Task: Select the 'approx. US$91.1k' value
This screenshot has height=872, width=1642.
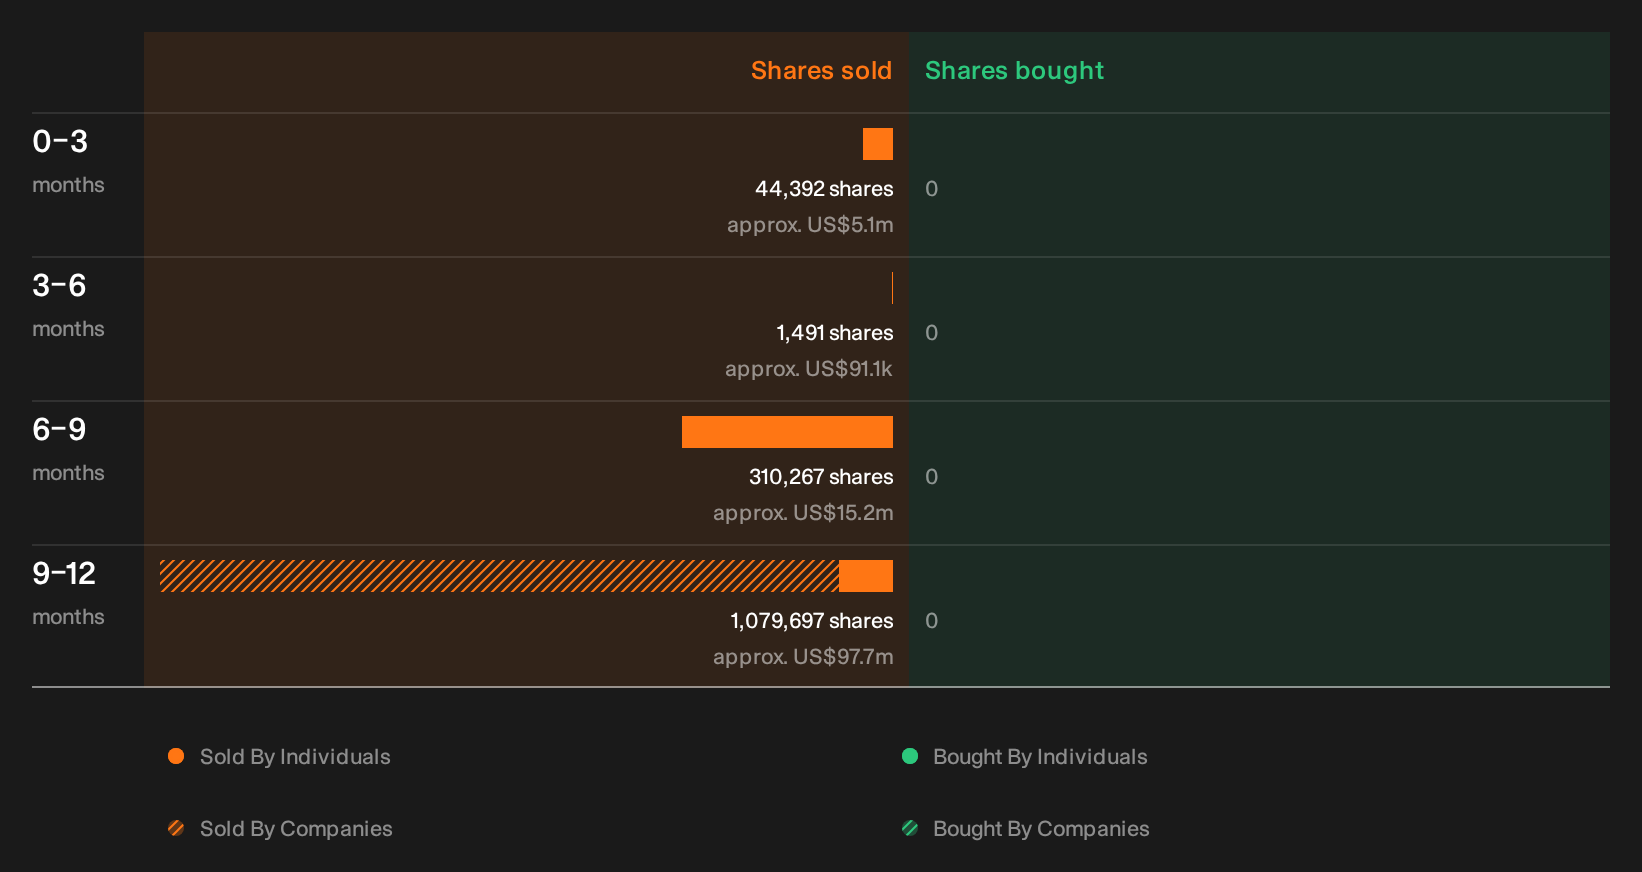Action: tap(809, 369)
